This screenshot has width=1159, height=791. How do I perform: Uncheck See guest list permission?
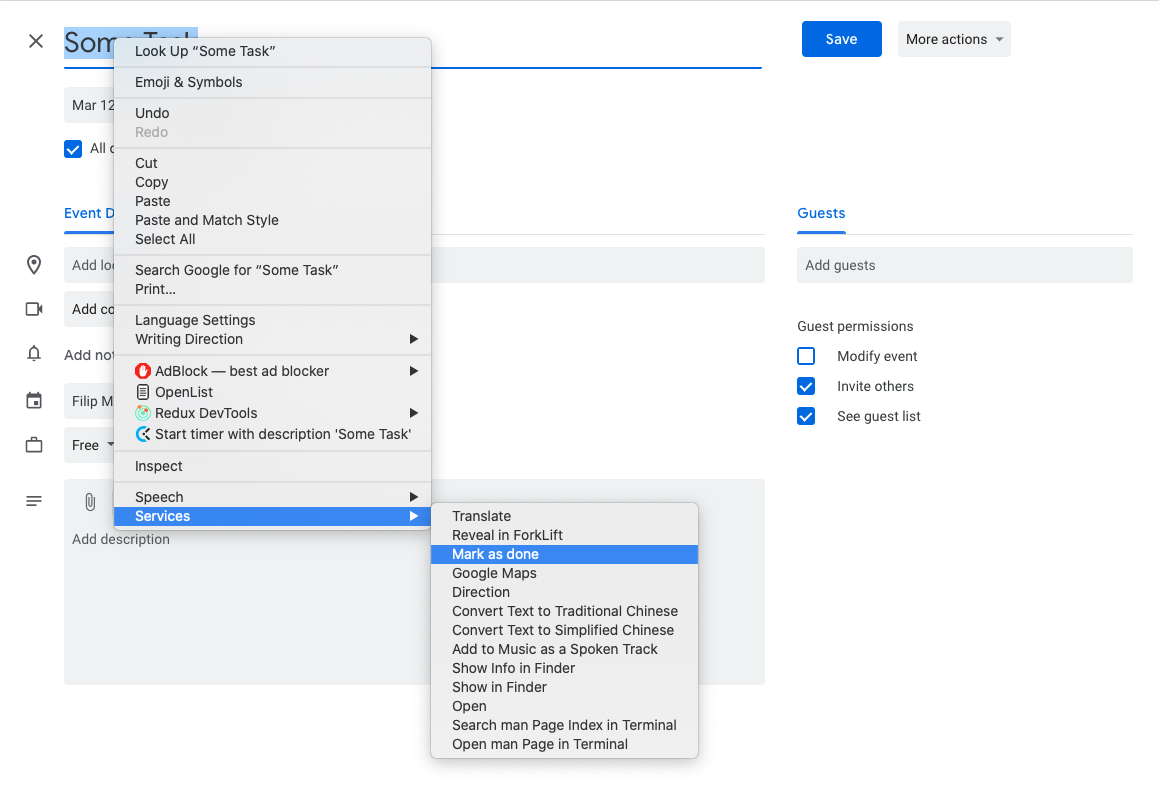[806, 416]
